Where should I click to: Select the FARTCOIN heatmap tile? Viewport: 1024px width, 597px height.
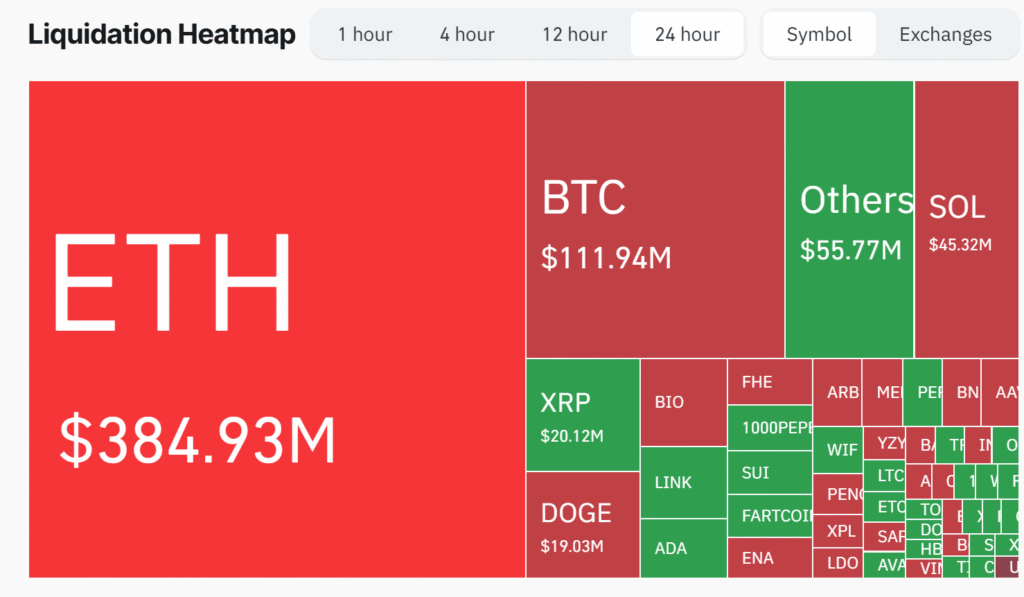point(769,516)
